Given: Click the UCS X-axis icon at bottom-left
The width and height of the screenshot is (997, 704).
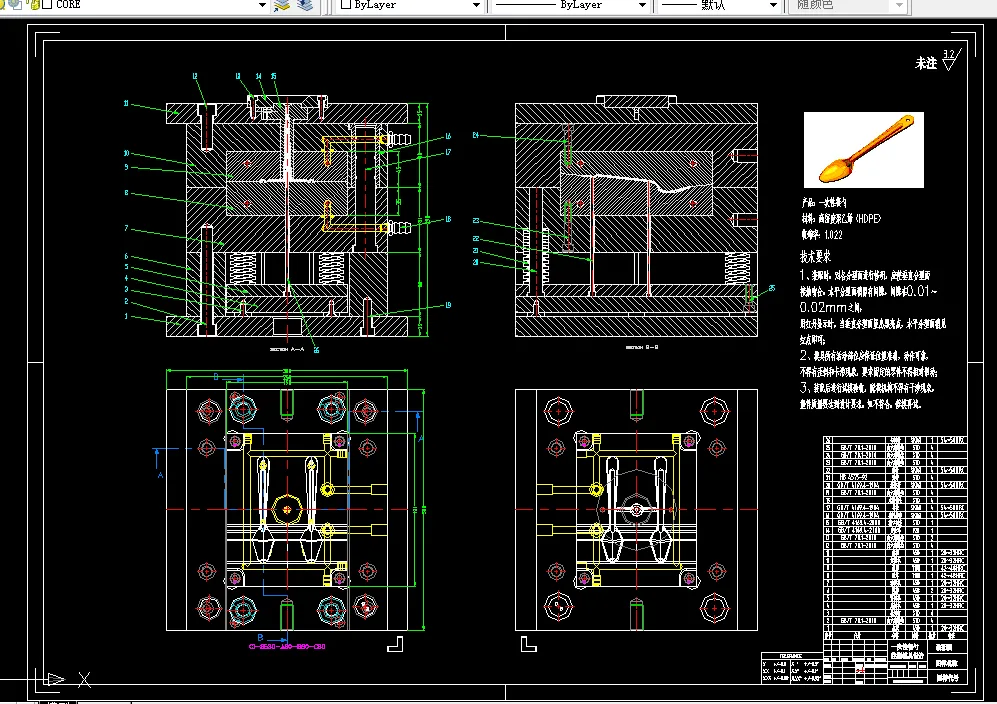Looking at the screenshot, I should 84,680.
